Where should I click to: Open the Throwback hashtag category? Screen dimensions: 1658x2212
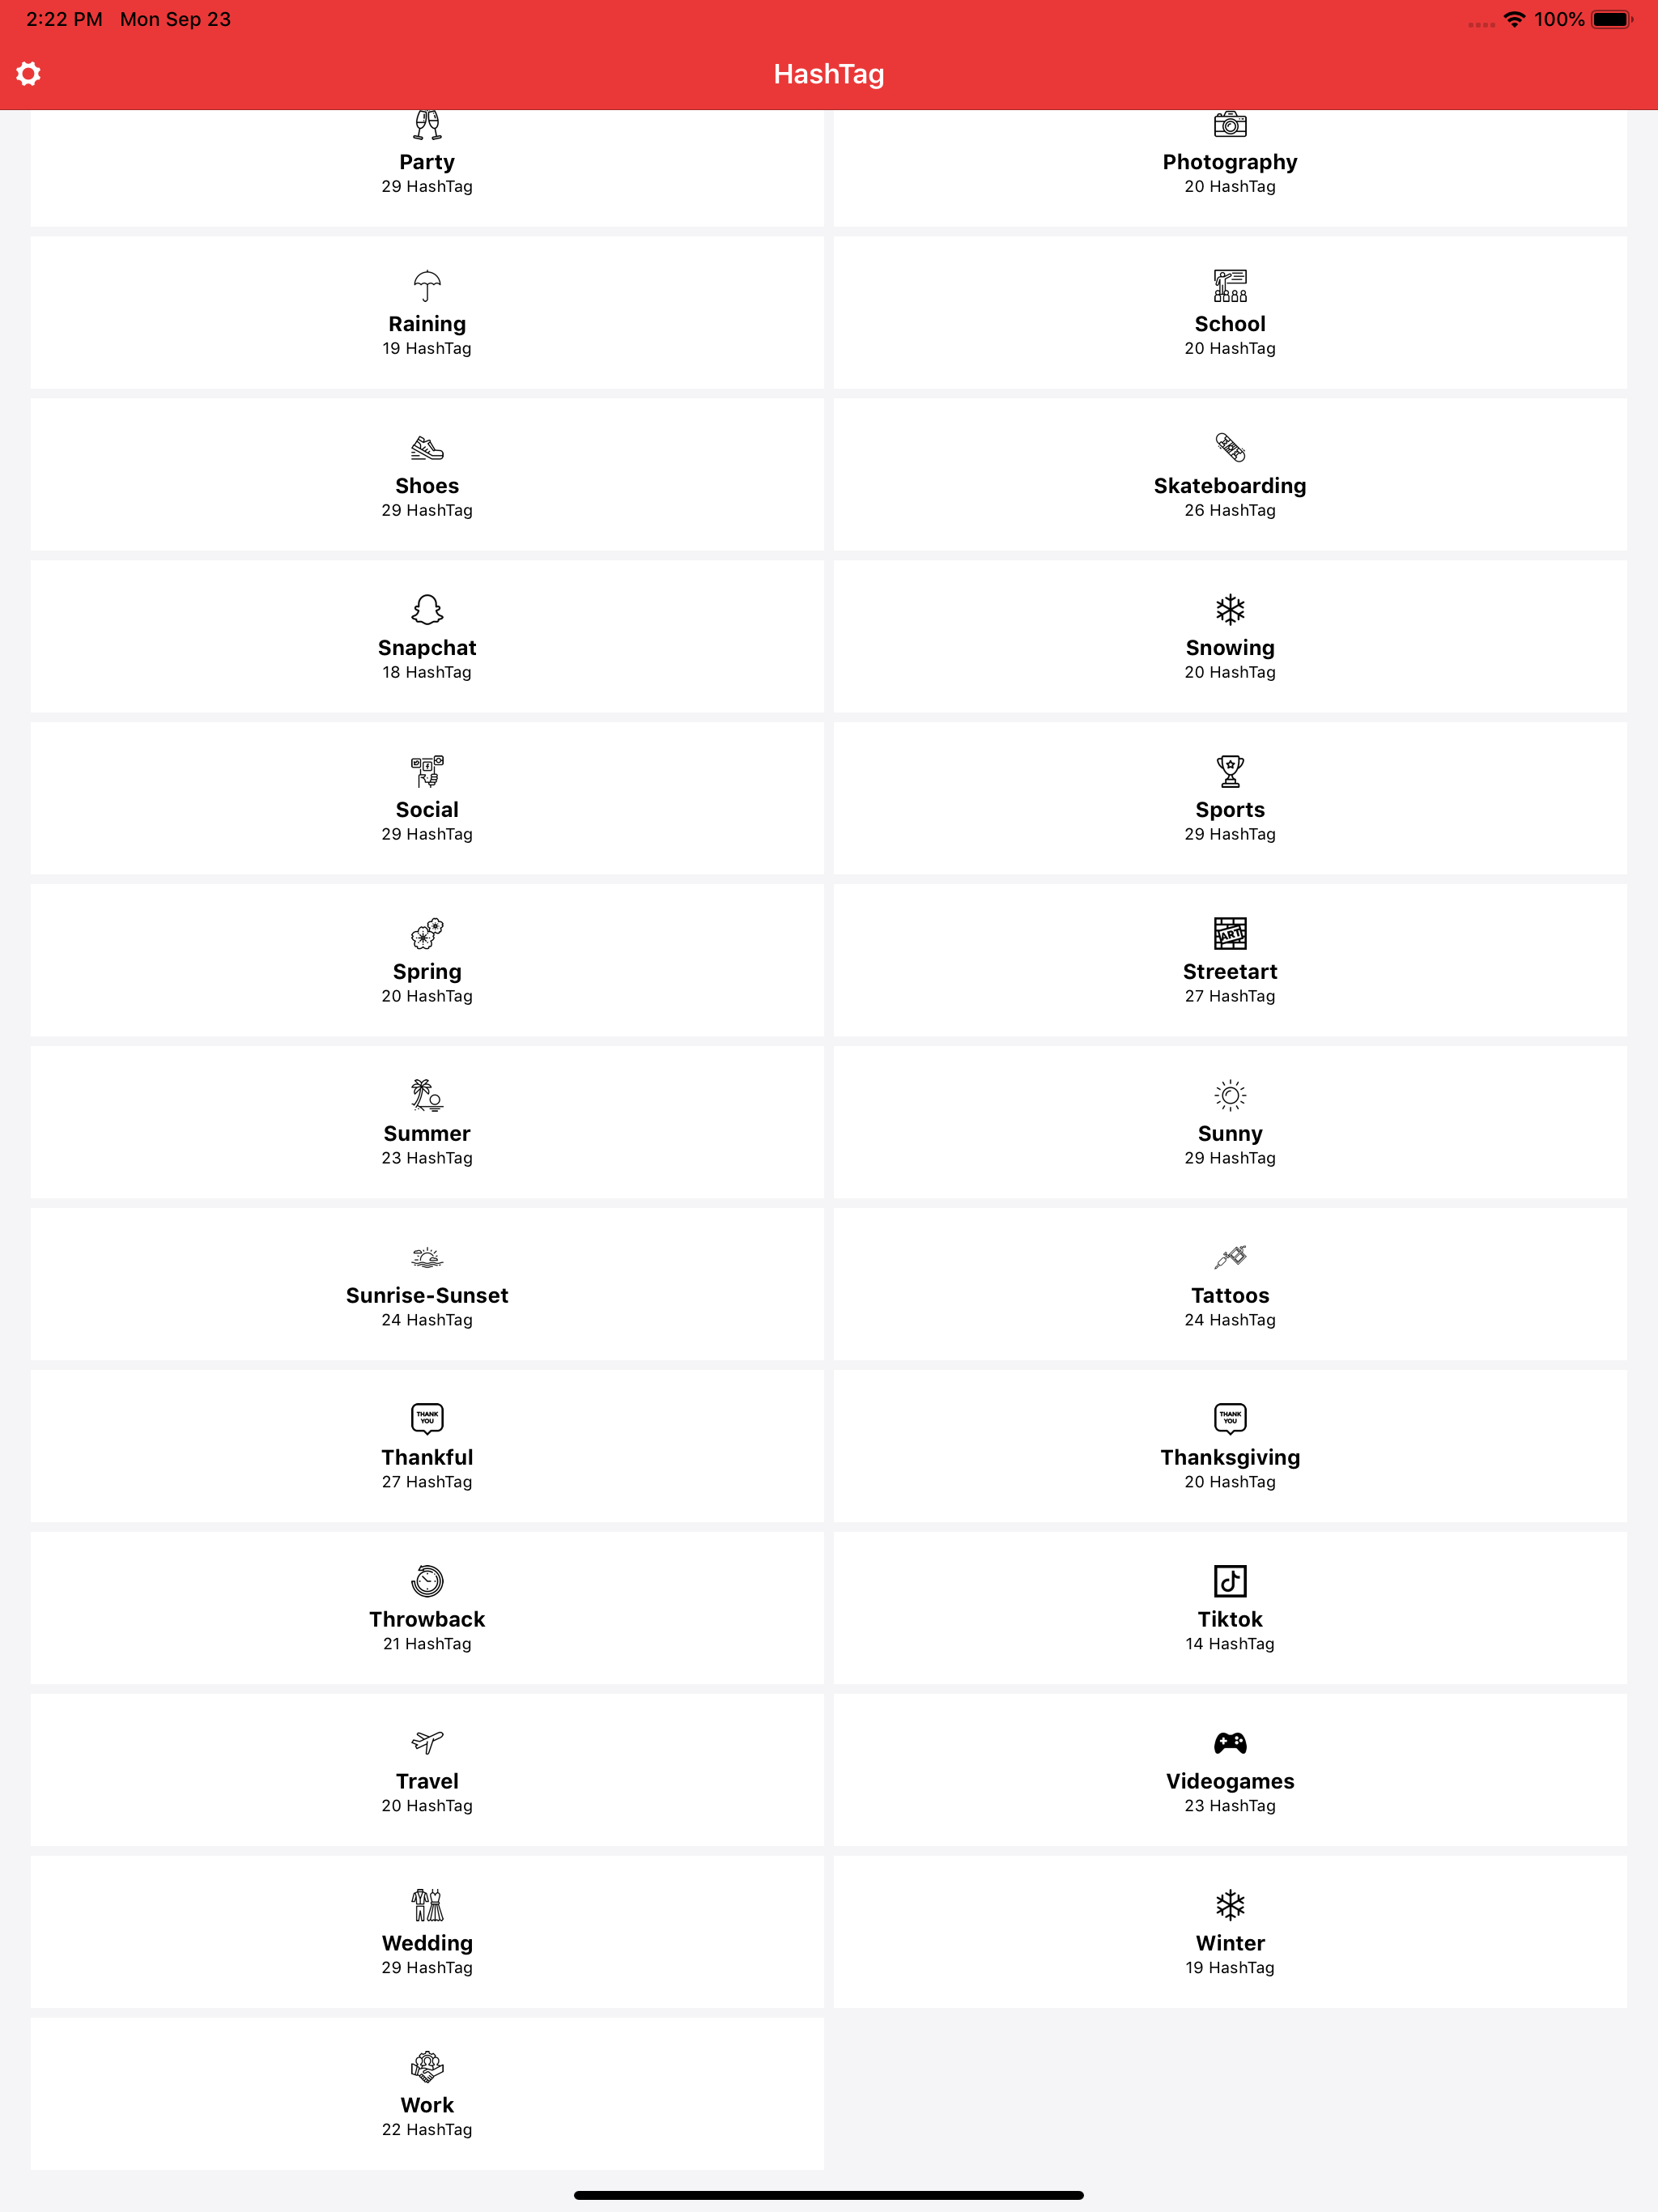pos(427,1608)
